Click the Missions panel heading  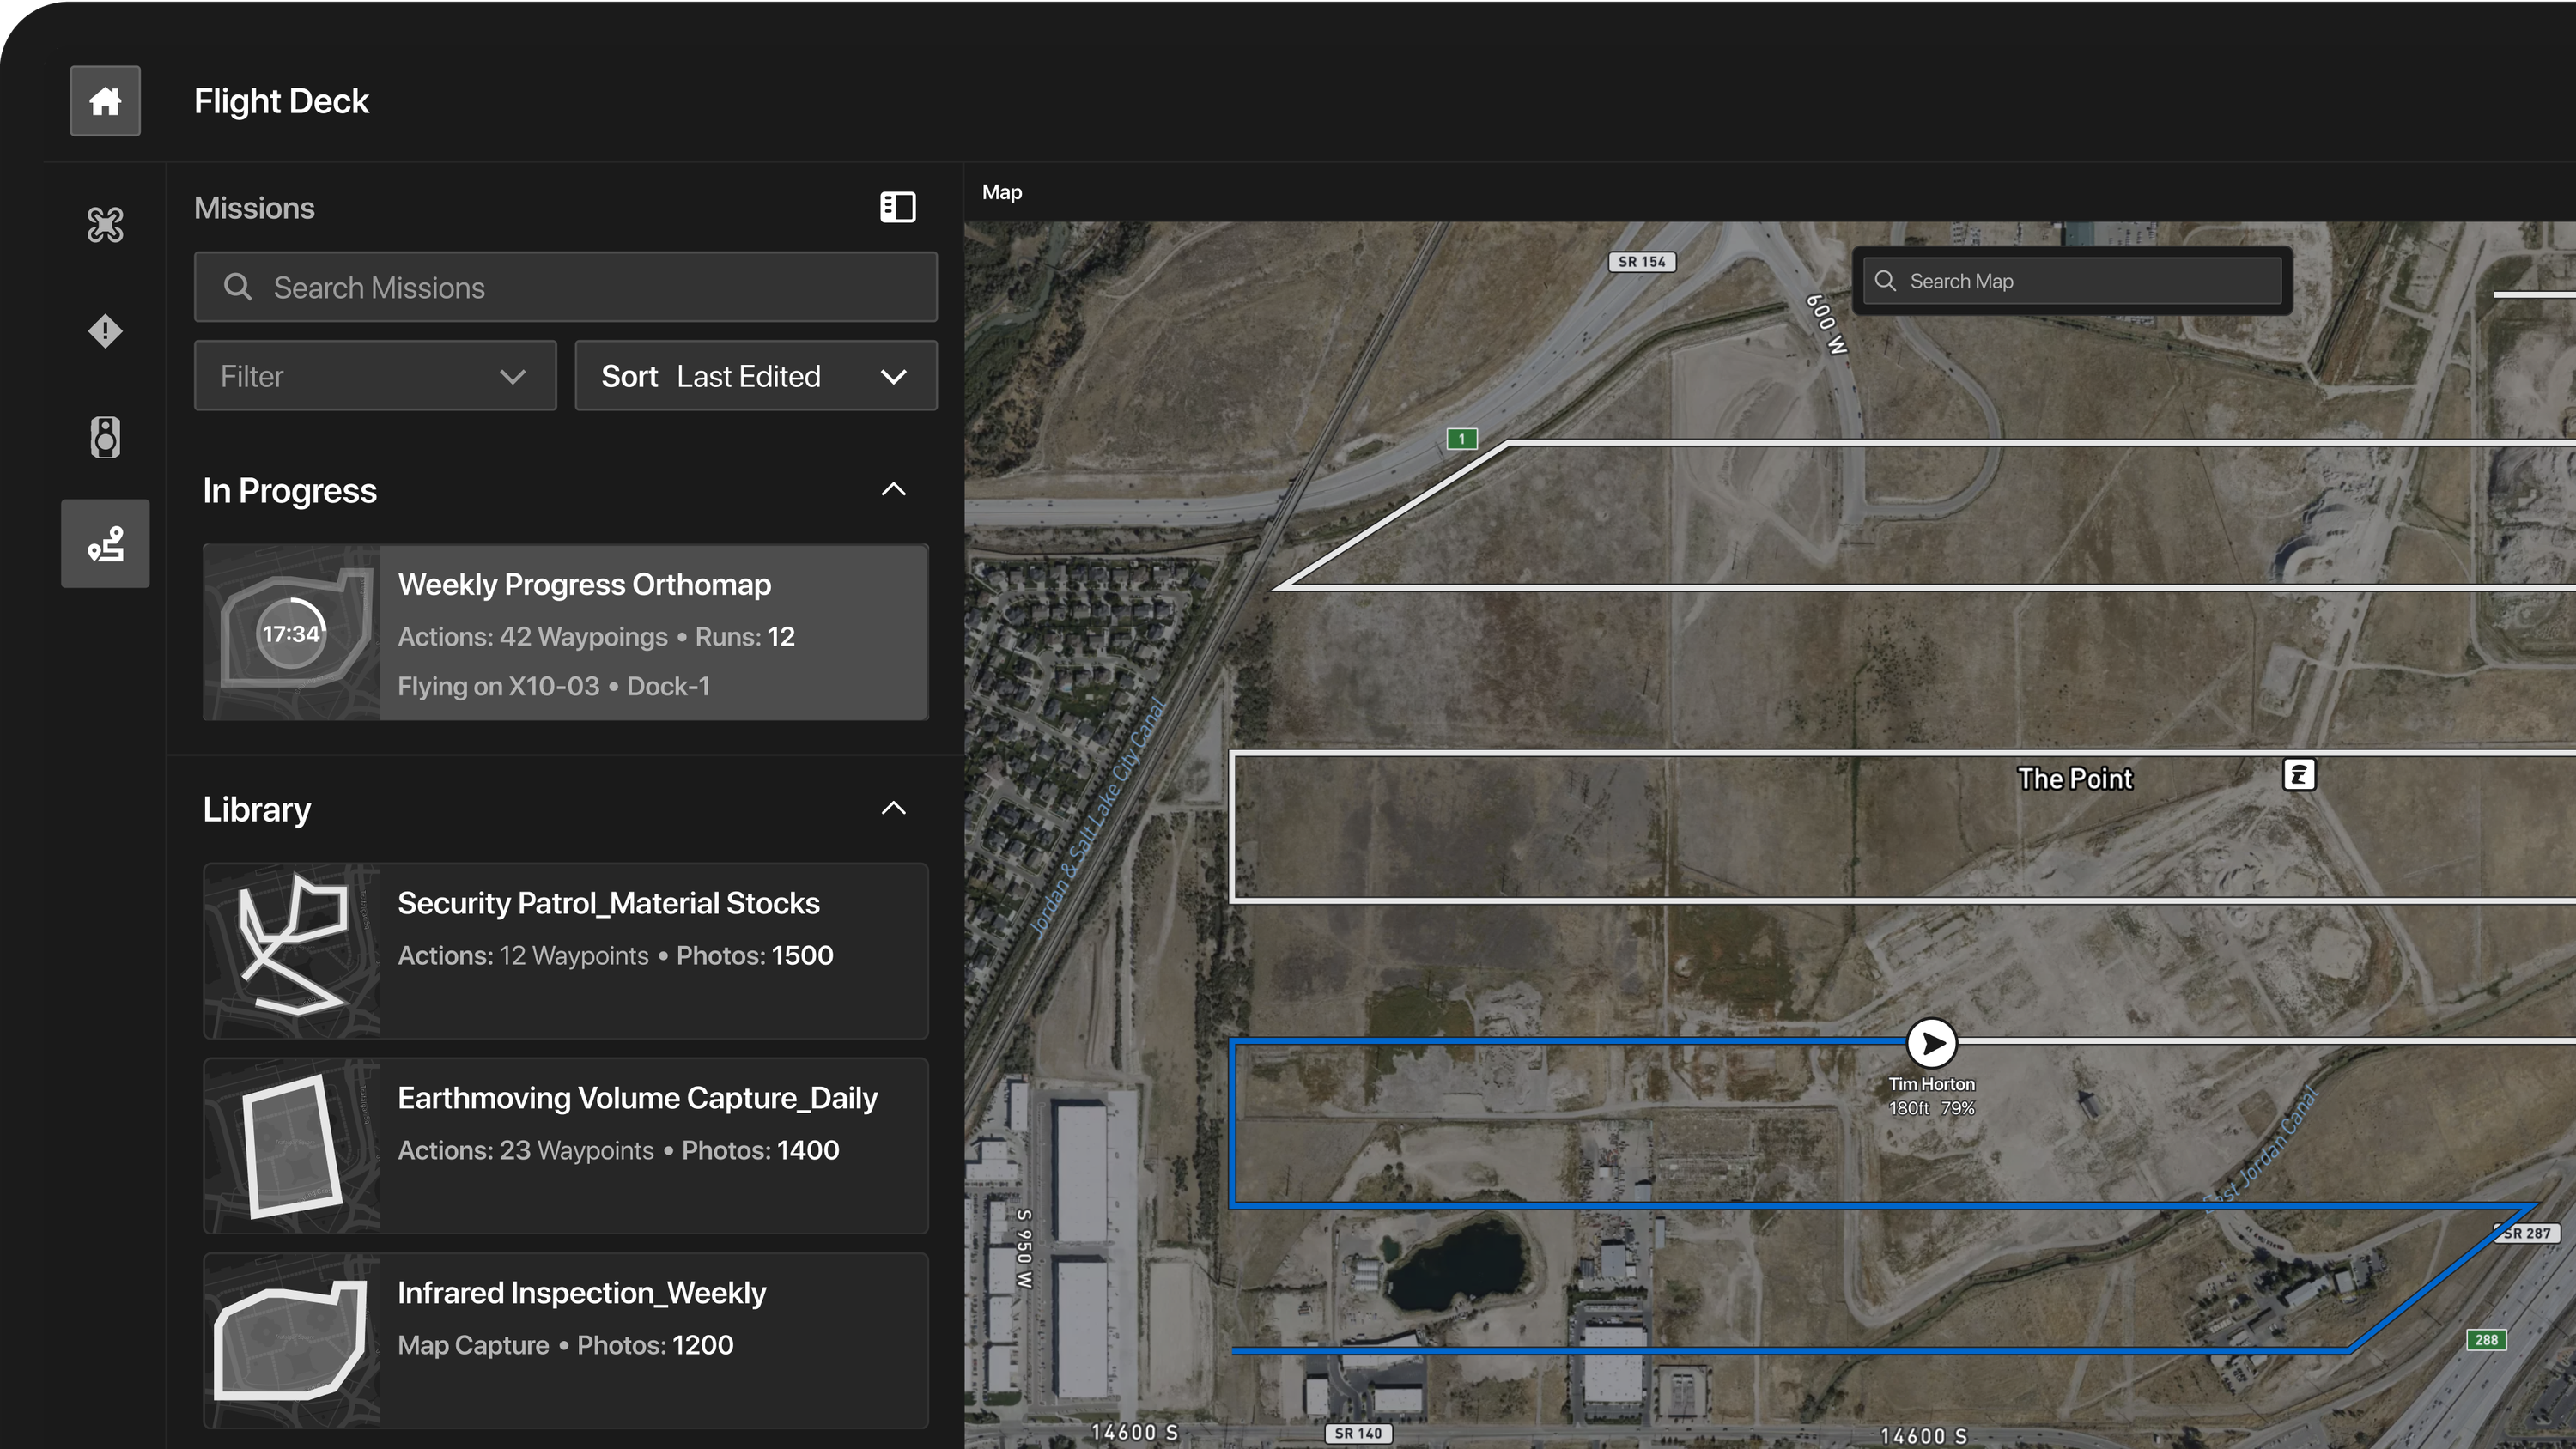254,208
